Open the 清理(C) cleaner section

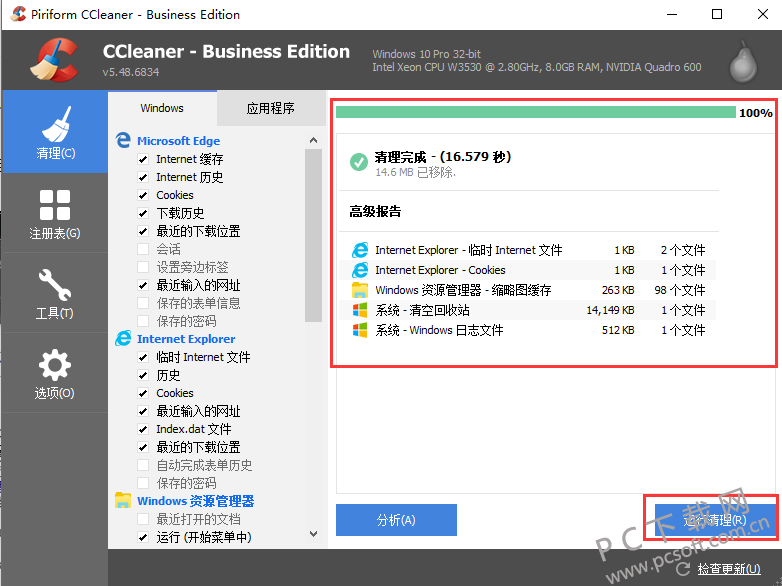click(x=55, y=132)
